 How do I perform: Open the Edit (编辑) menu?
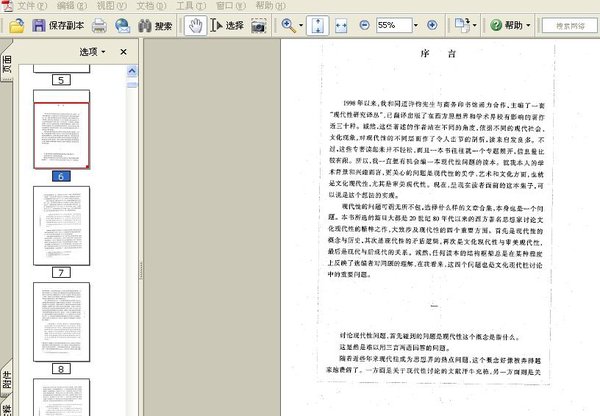pos(72,5)
